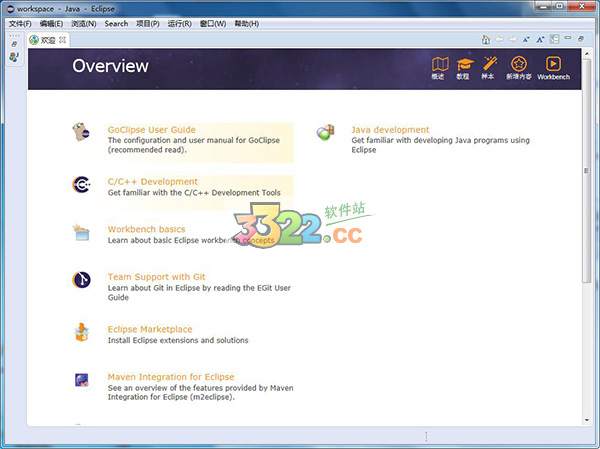Open the 运行(R) menu
Viewport: 600px width, 449px height.
180,23
